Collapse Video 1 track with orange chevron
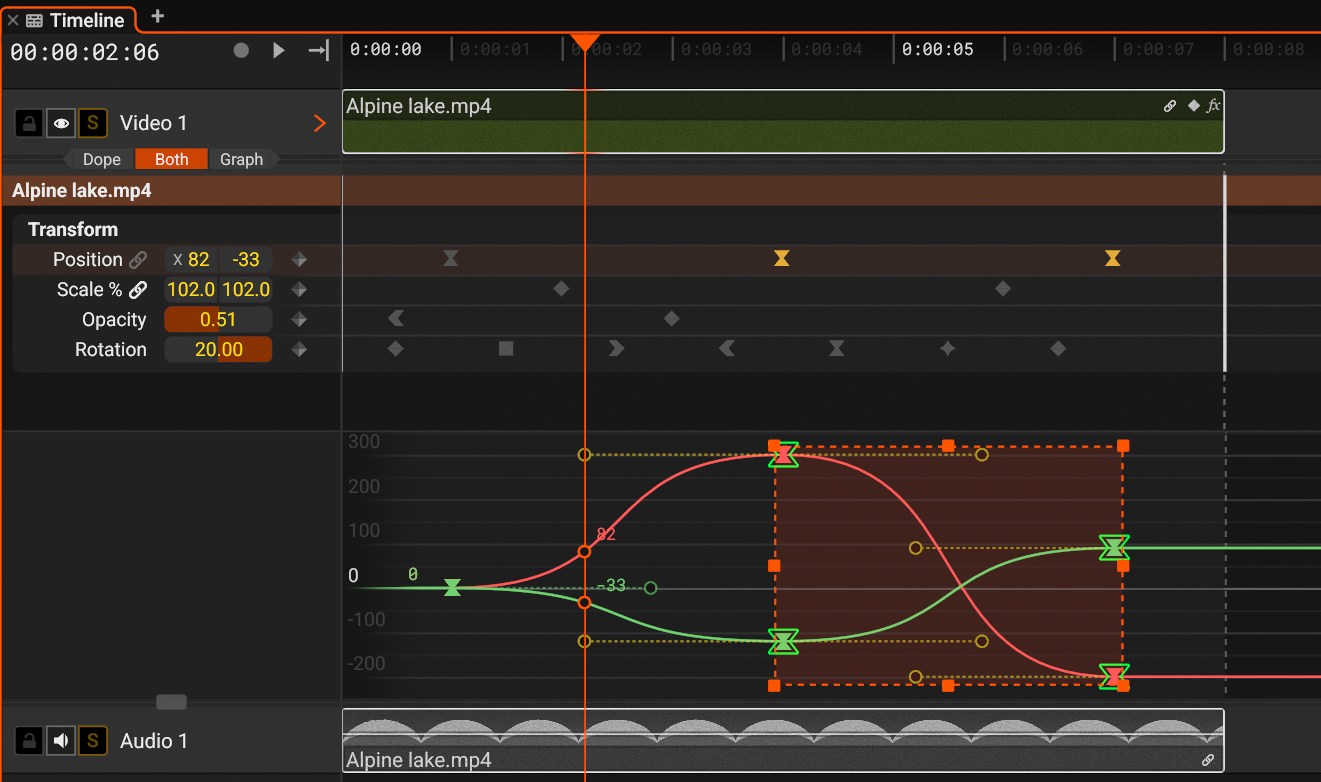Image resolution: width=1321 pixels, height=782 pixels. pyautogui.click(x=320, y=123)
